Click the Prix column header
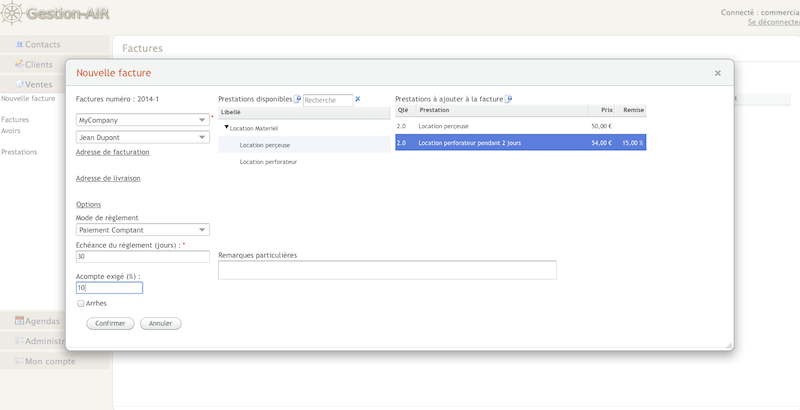Image resolution: width=800 pixels, height=410 pixels. click(602, 110)
